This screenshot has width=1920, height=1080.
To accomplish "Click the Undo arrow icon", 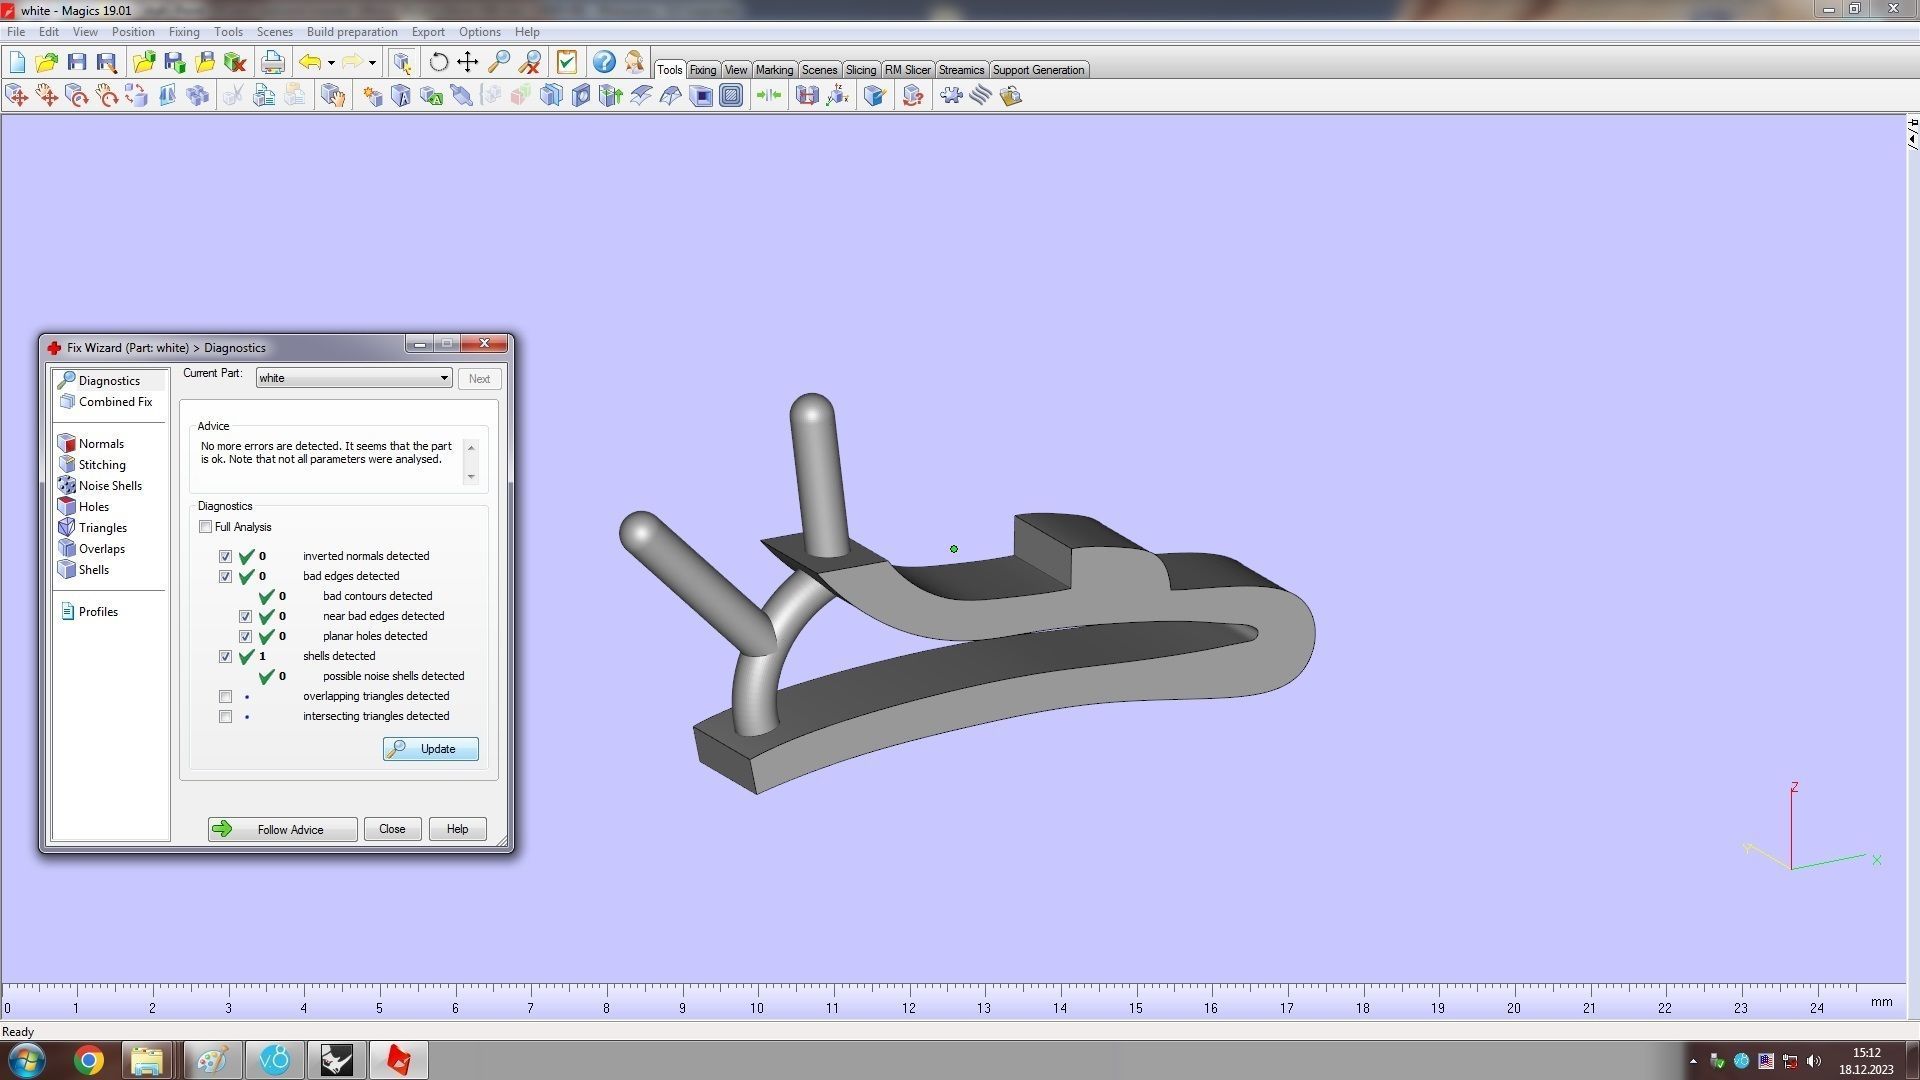I will [310, 62].
